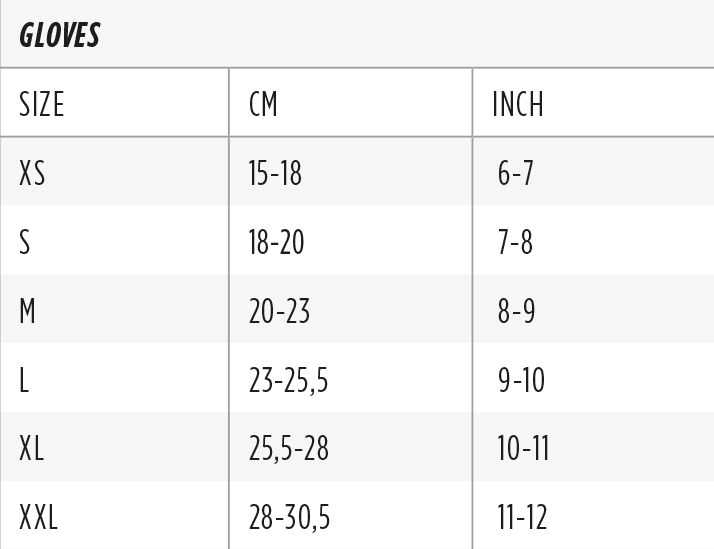Image resolution: width=714 pixels, height=549 pixels.
Task: Select the INCH column header
Action: [x=518, y=104]
